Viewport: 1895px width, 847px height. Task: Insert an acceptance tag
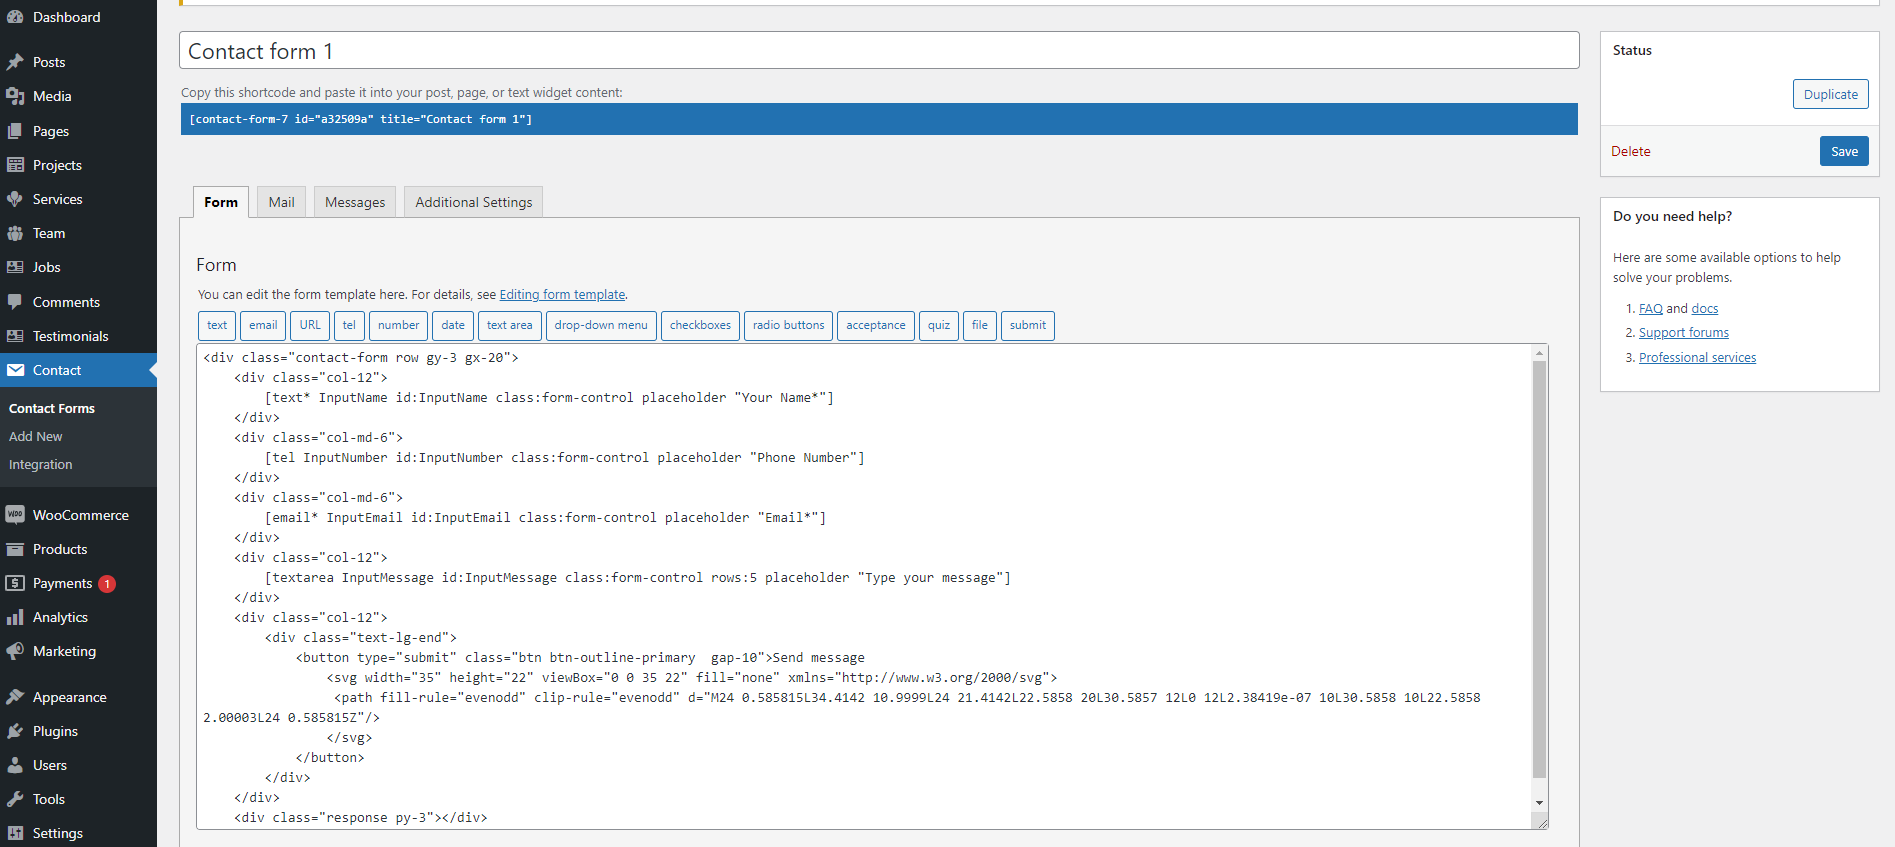pyautogui.click(x=875, y=326)
